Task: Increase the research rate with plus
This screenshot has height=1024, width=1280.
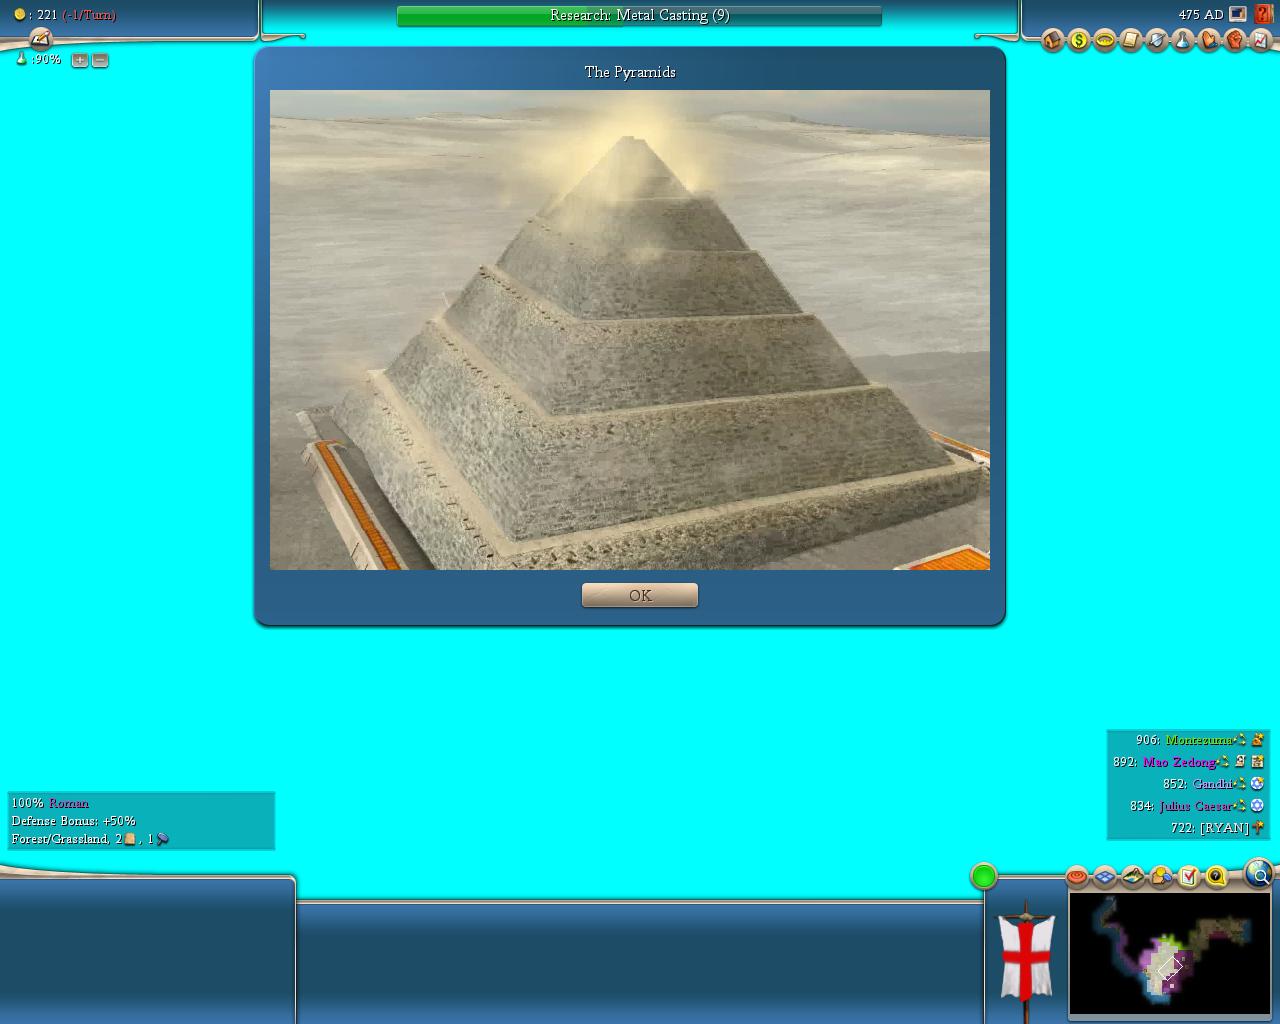Action: pyautogui.click(x=80, y=60)
